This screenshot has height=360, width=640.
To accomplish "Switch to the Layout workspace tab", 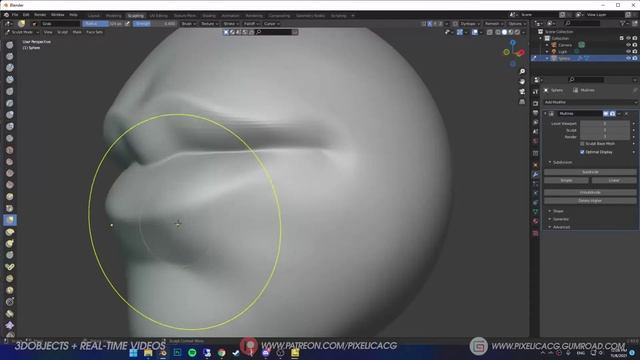I will (93, 16).
